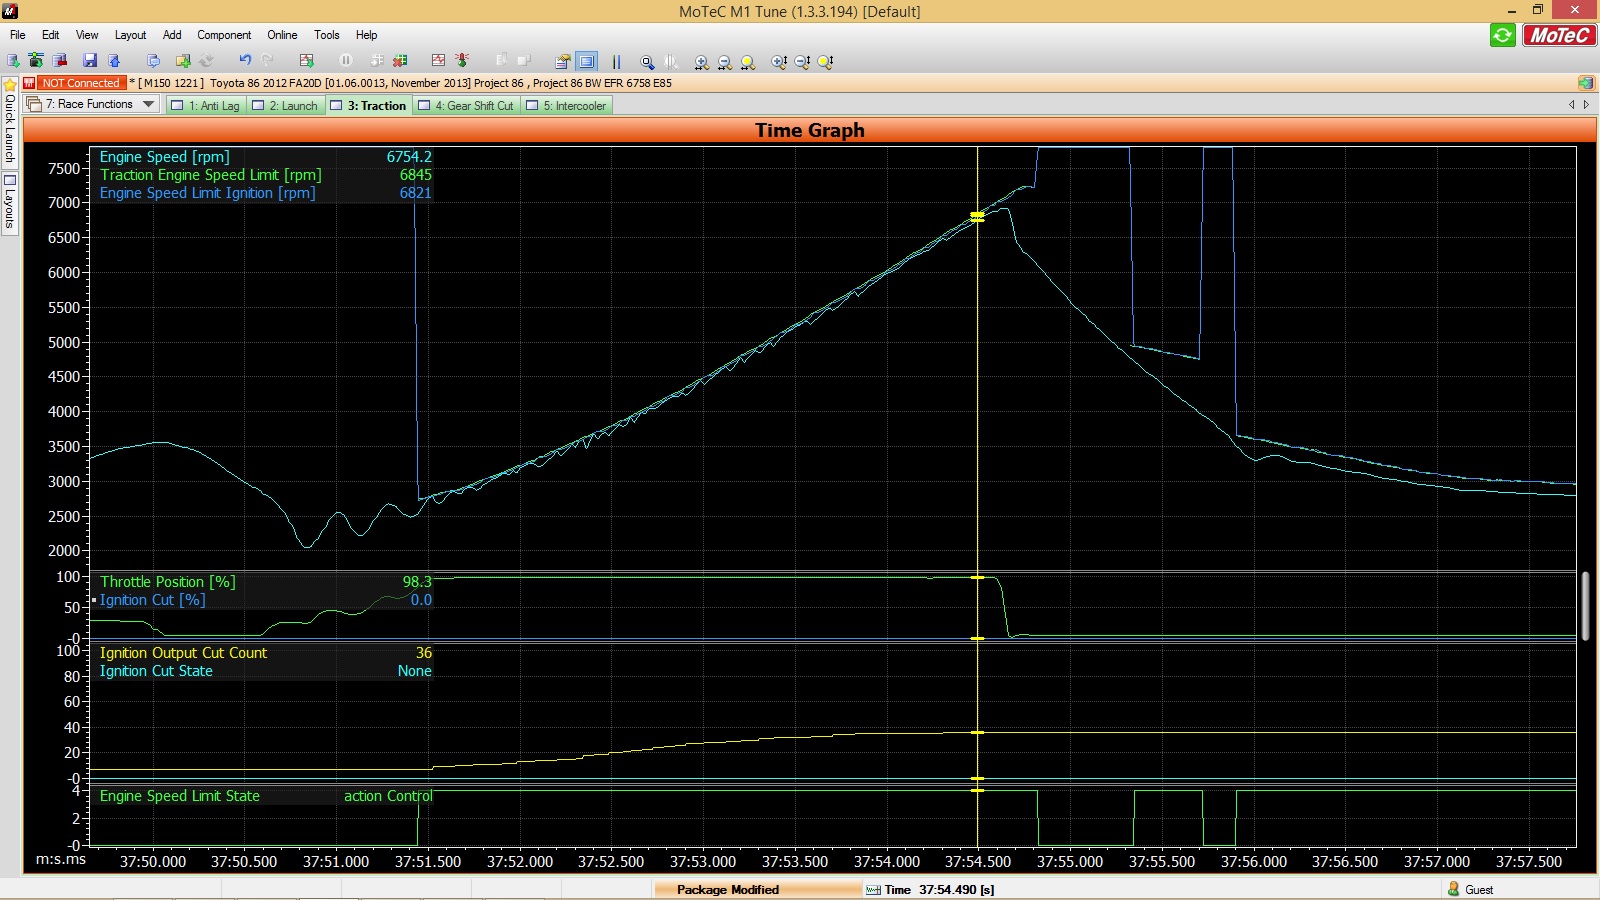Click the green sync refresh icon near MoTeC logo
Image resolution: width=1600 pixels, height=900 pixels.
tap(1503, 35)
